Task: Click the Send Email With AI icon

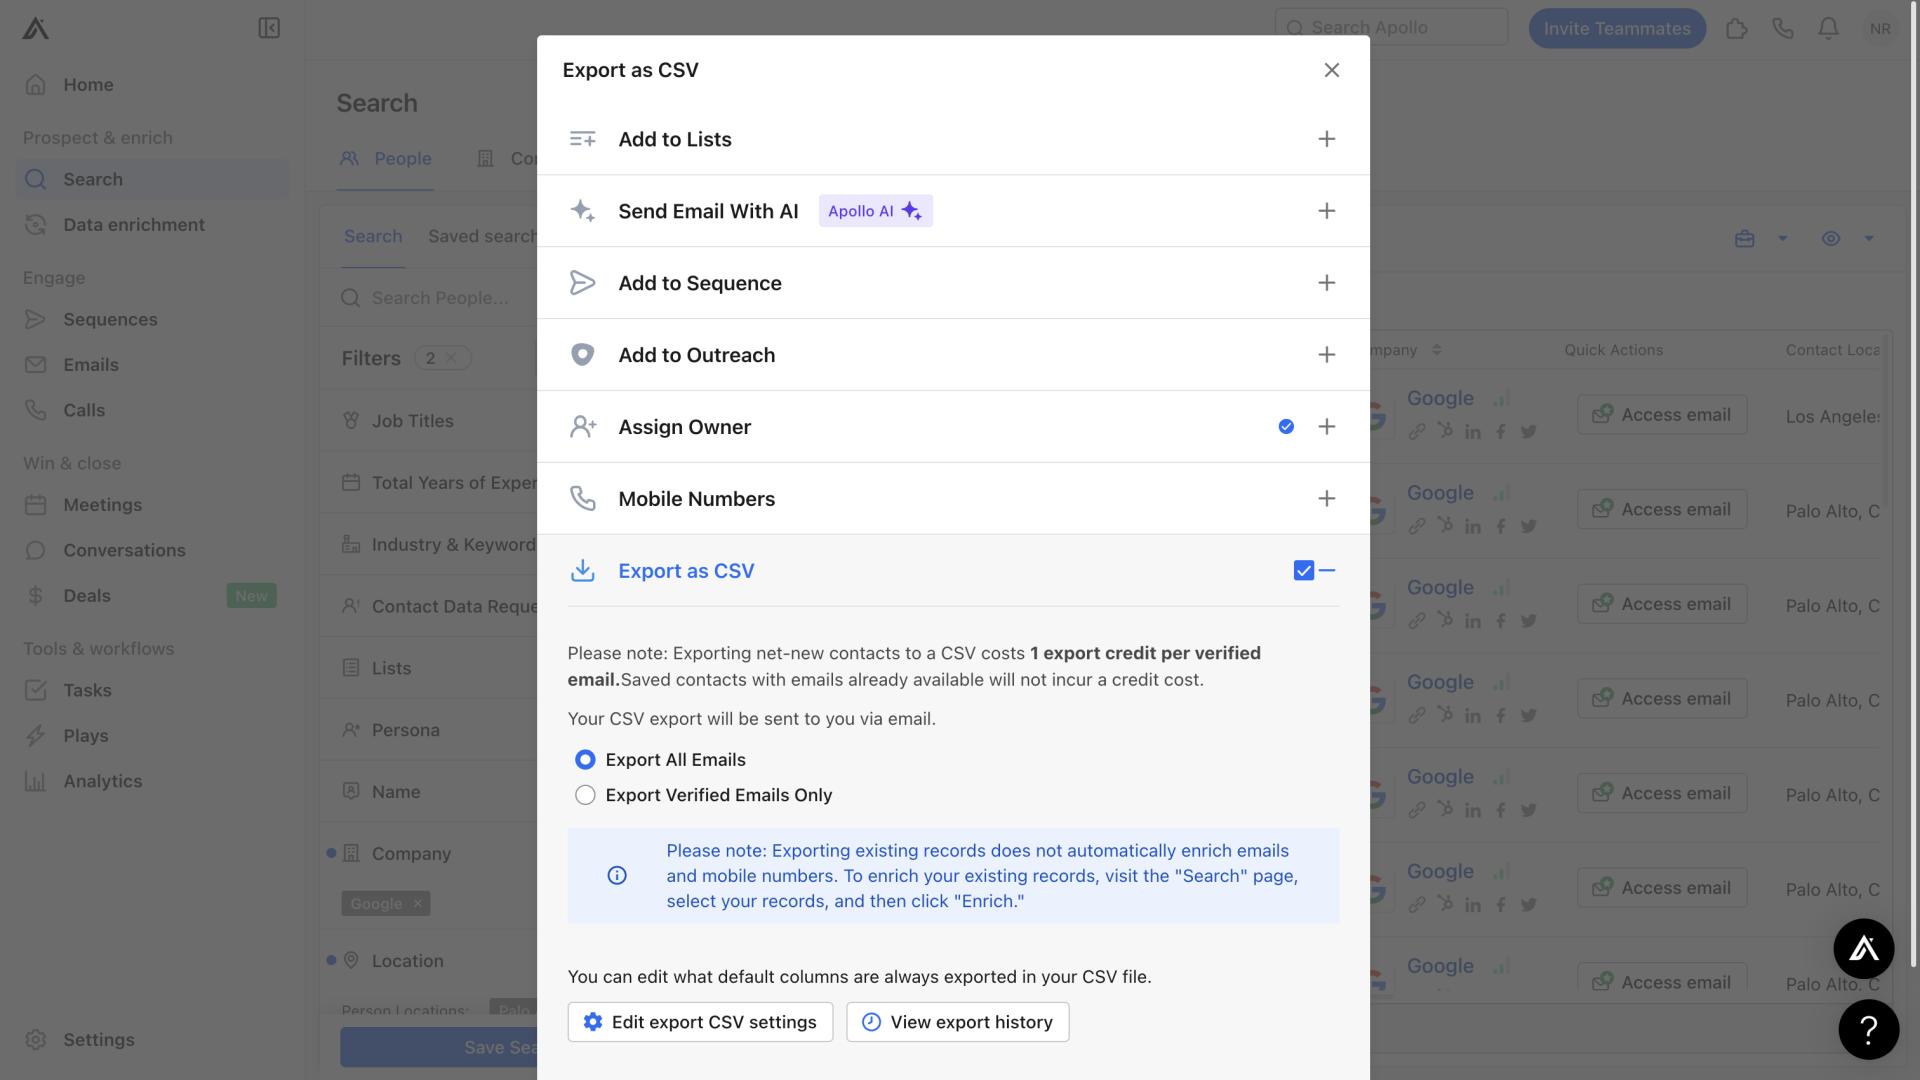Action: (582, 211)
